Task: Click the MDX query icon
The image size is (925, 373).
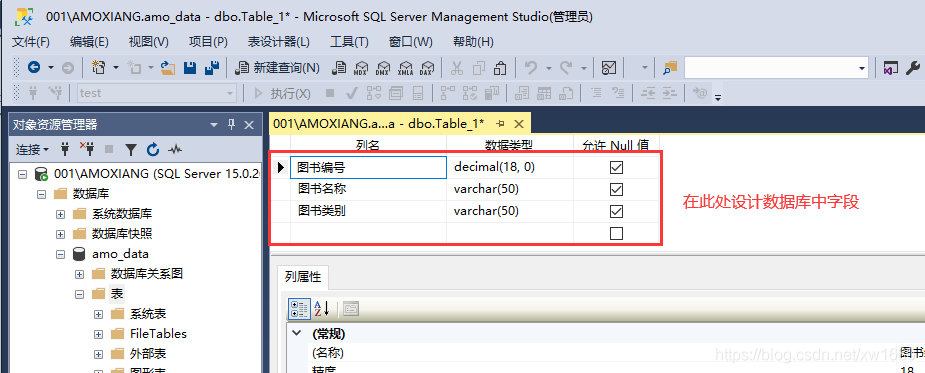Action: point(360,68)
